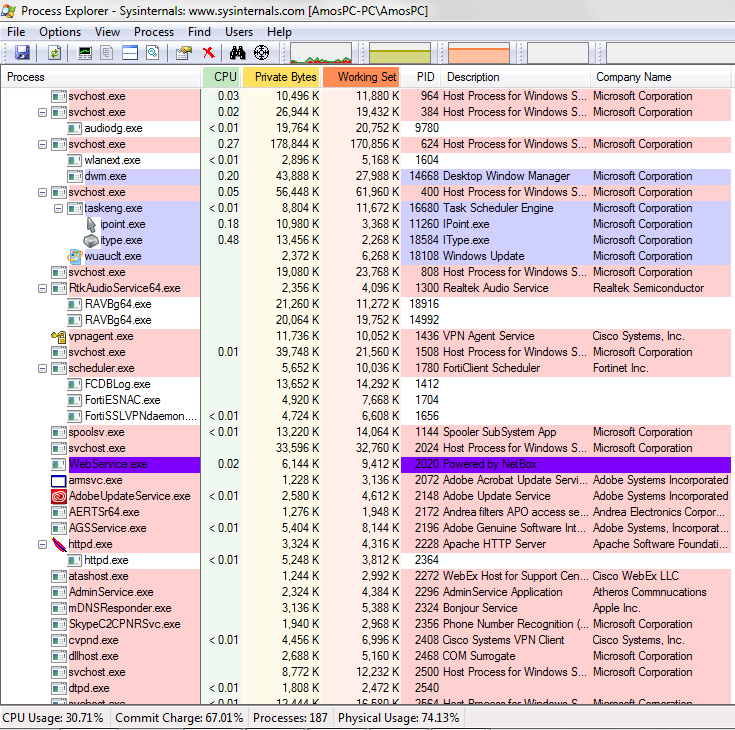Click the mouse pointer icon of ipoint.exe
Viewport: 735px width, 730px height.
[x=91, y=224]
